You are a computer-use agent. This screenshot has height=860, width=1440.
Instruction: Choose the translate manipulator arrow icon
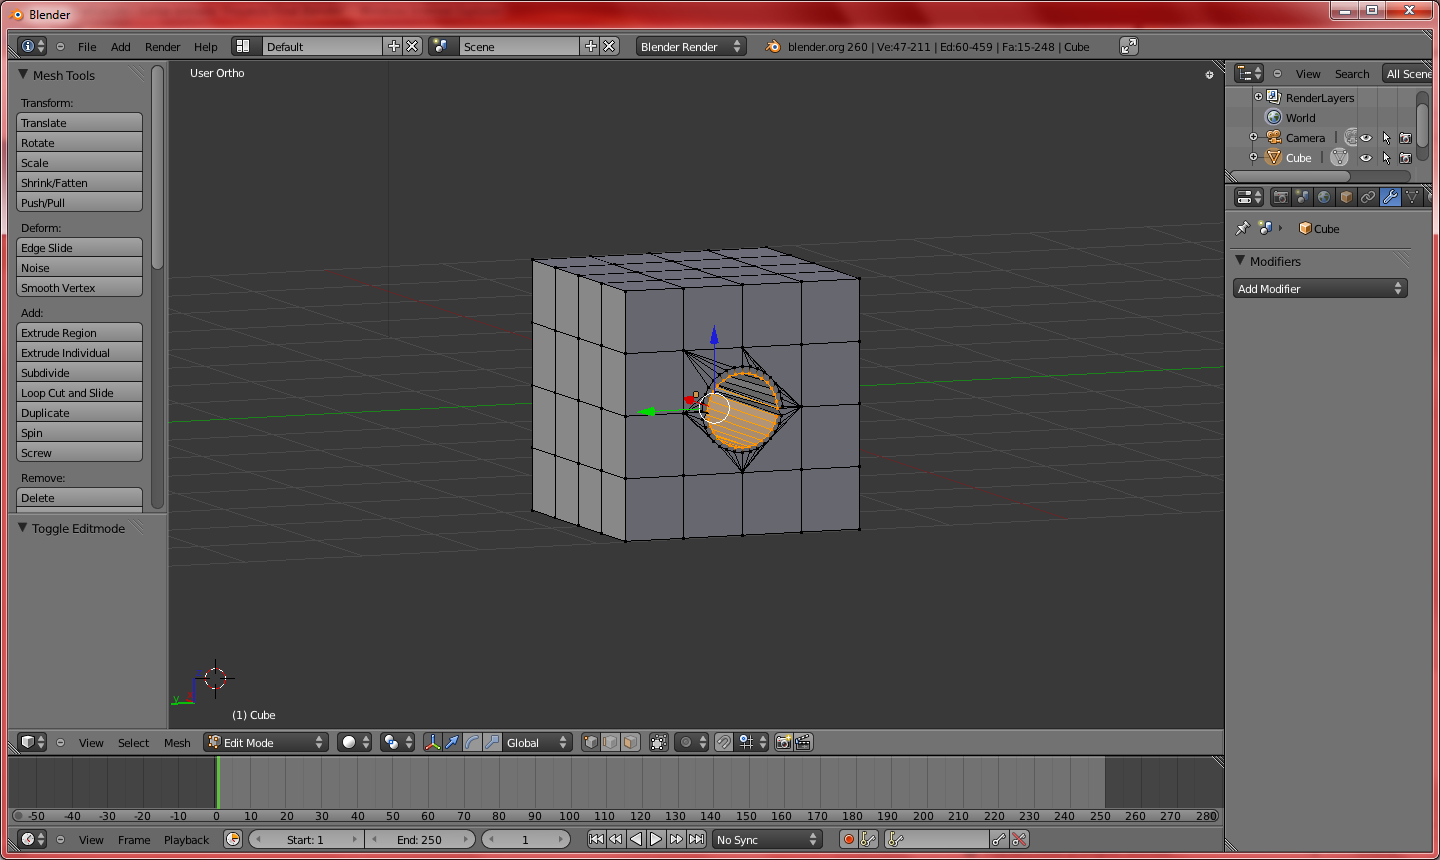(452, 742)
